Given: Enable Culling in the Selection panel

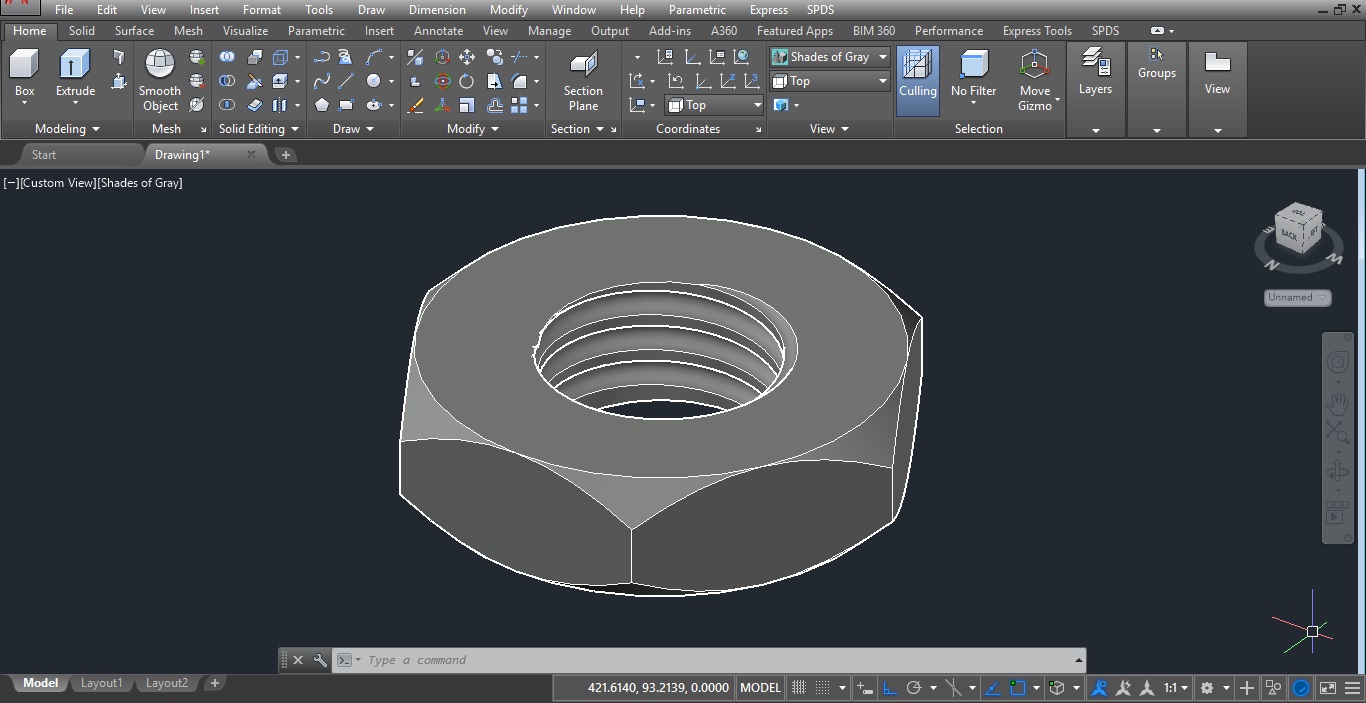Looking at the screenshot, I should pyautogui.click(x=917, y=75).
